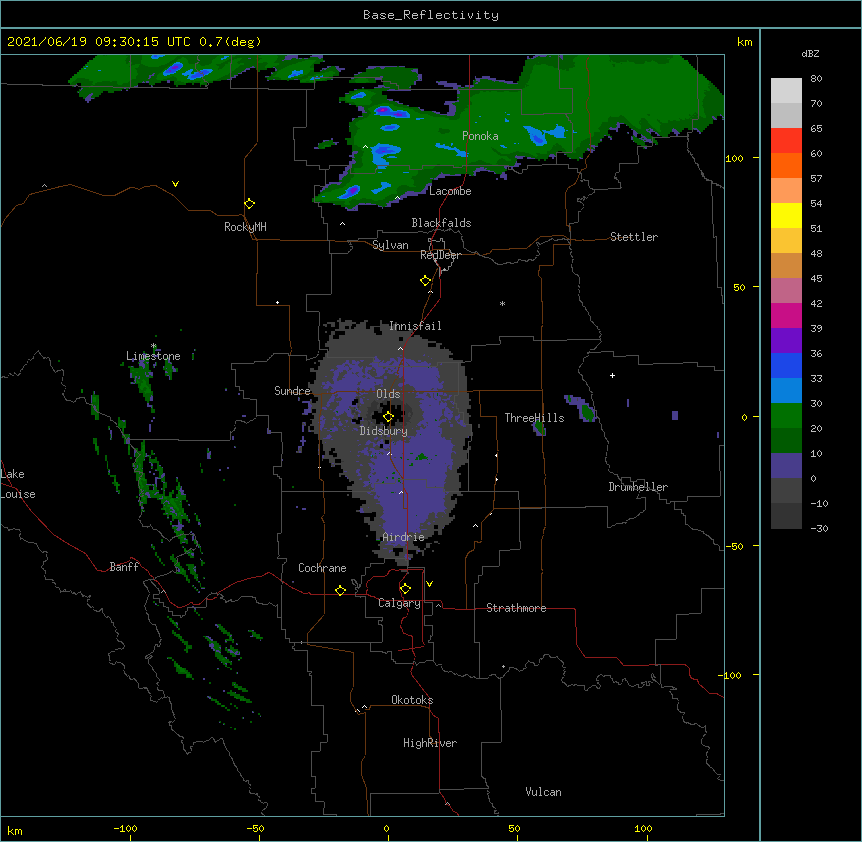Image resolution: width=862 pixels, height=842 pixels.
Task: Click the Ponoka city label
Action: tap(480, 136)
